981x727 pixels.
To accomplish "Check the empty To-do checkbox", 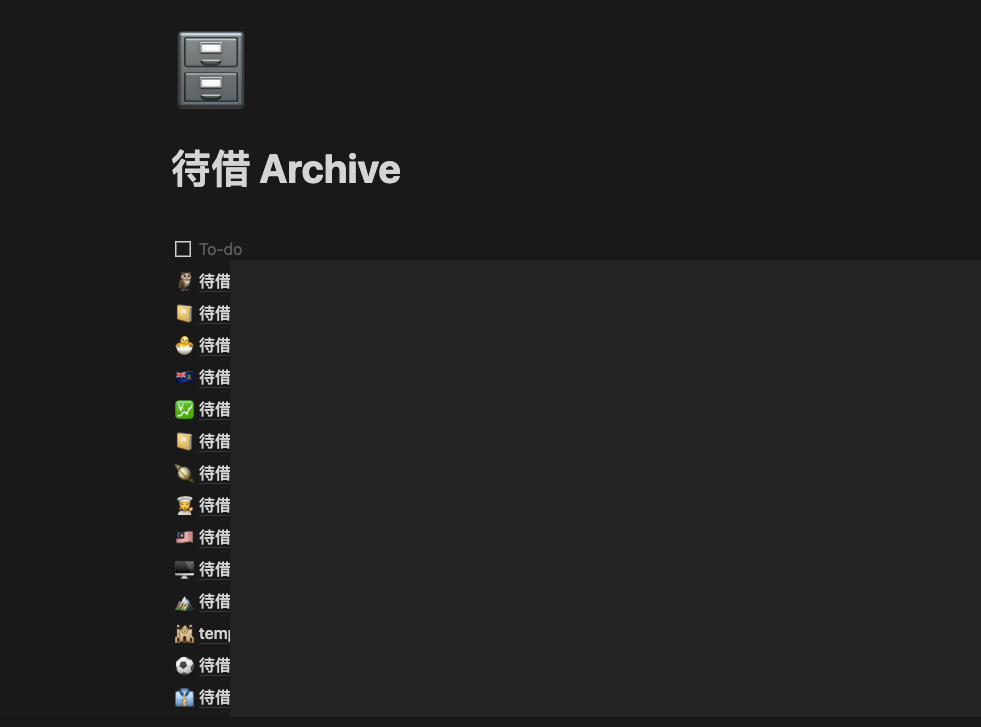I will [x=183, y=249].
